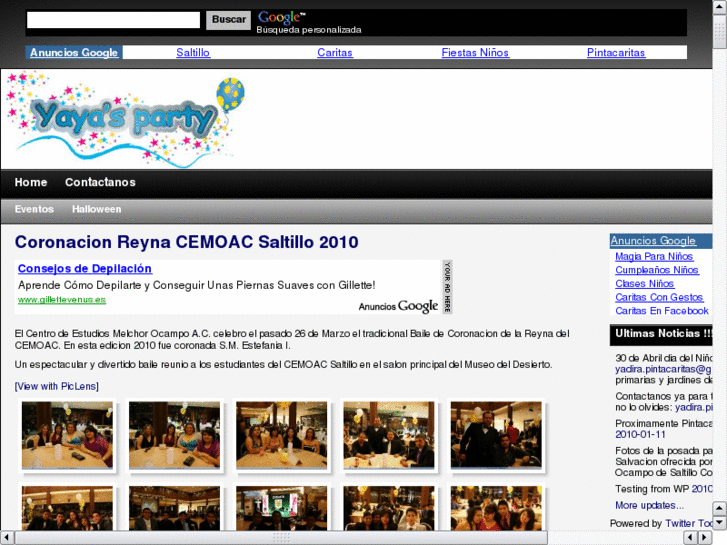Switch to the Halloween tab
The width and height of the screenshot is (727, 545).
96,209
